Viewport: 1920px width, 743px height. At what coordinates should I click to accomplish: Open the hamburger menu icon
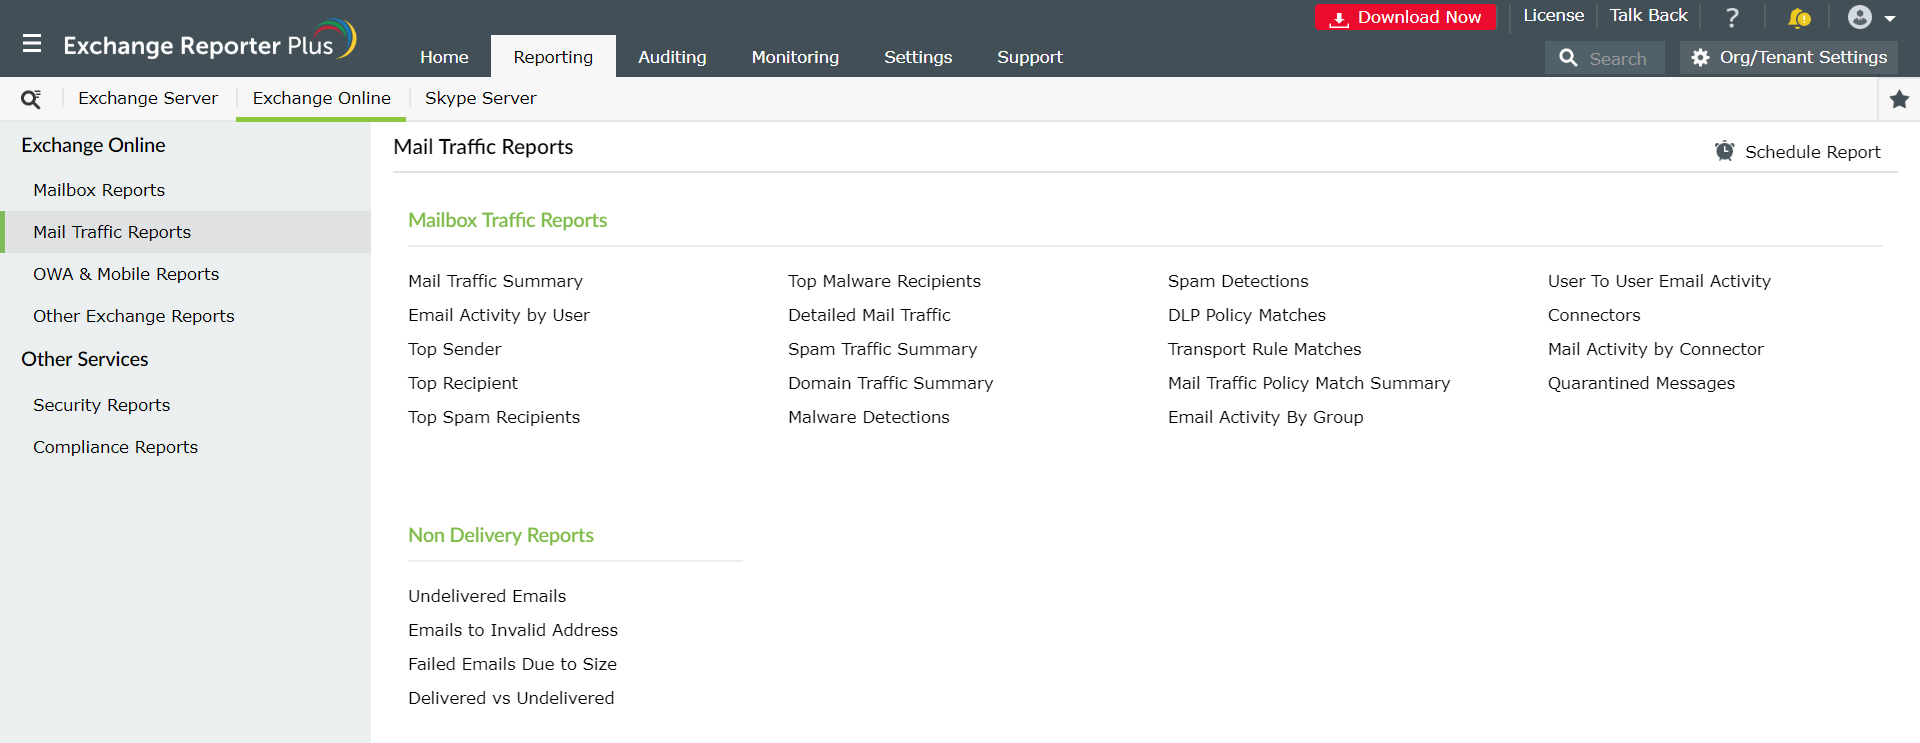(x=32, y=44)
